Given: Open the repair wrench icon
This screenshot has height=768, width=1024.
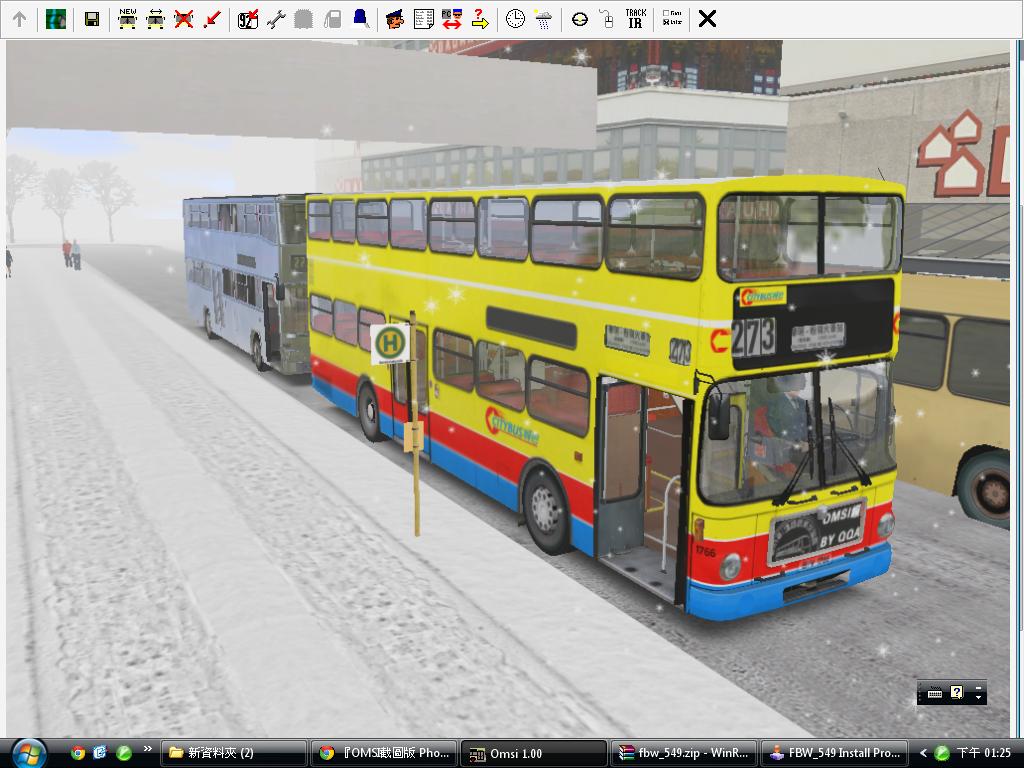Looking at the screenshot, I should (276, 19).
